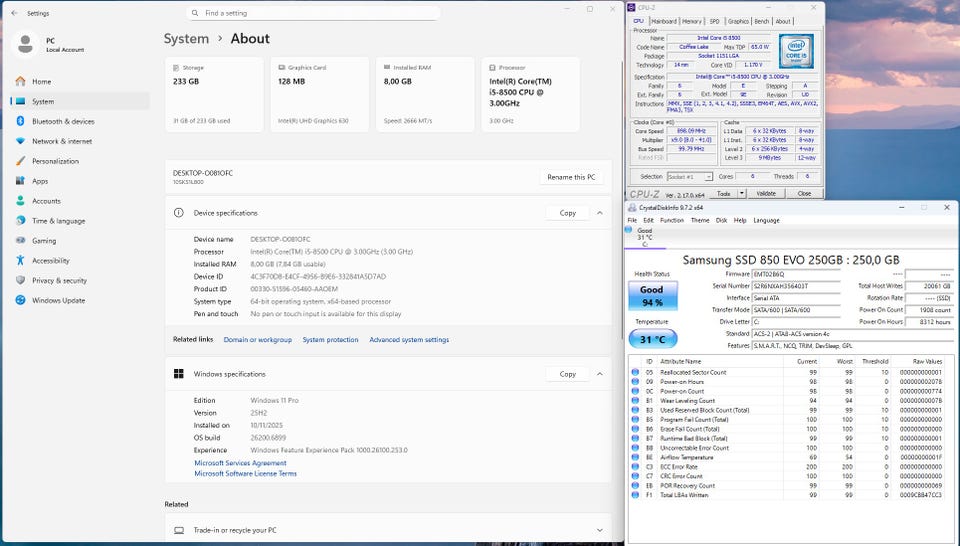Click the Rename this PC button
The height and width of the screenshot is (546, 960).
(572, 177)
